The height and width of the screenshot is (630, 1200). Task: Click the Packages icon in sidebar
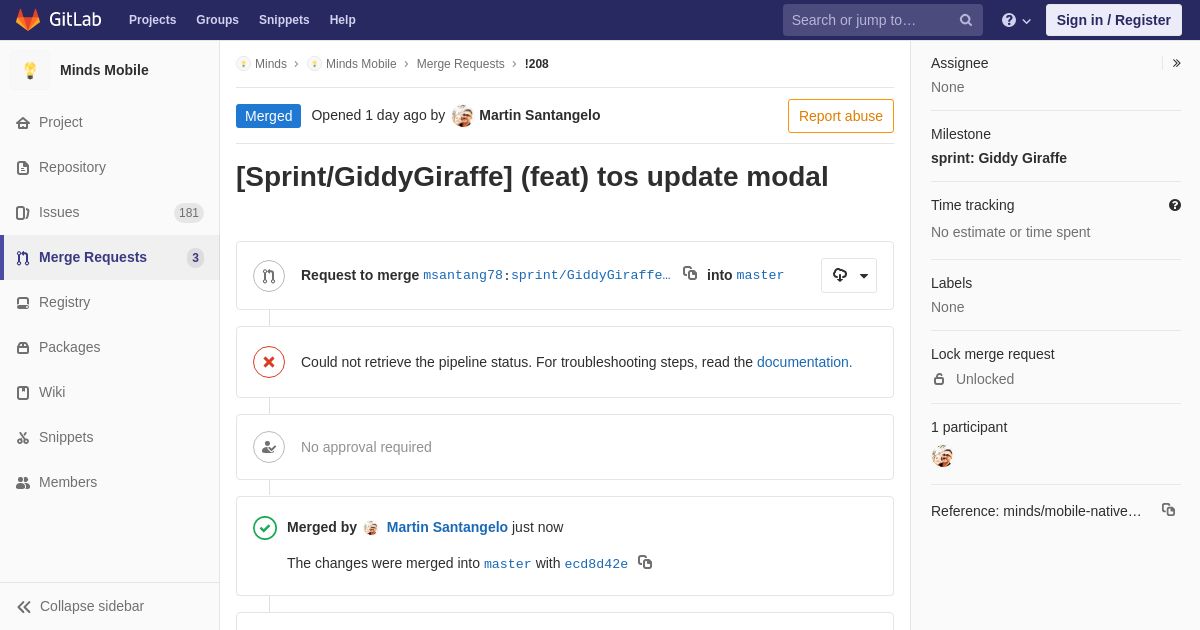23,348
